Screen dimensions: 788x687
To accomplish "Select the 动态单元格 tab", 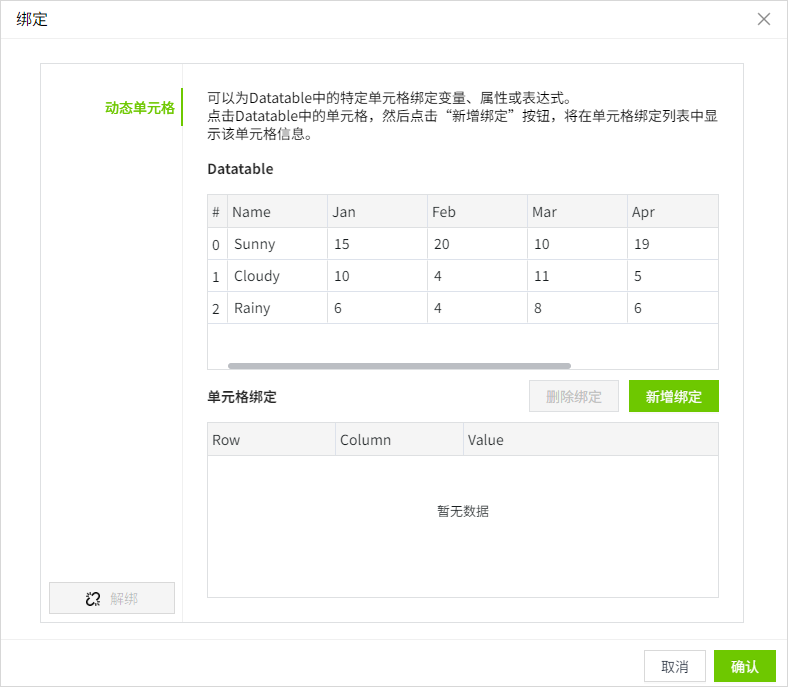I will coord(139,108).
